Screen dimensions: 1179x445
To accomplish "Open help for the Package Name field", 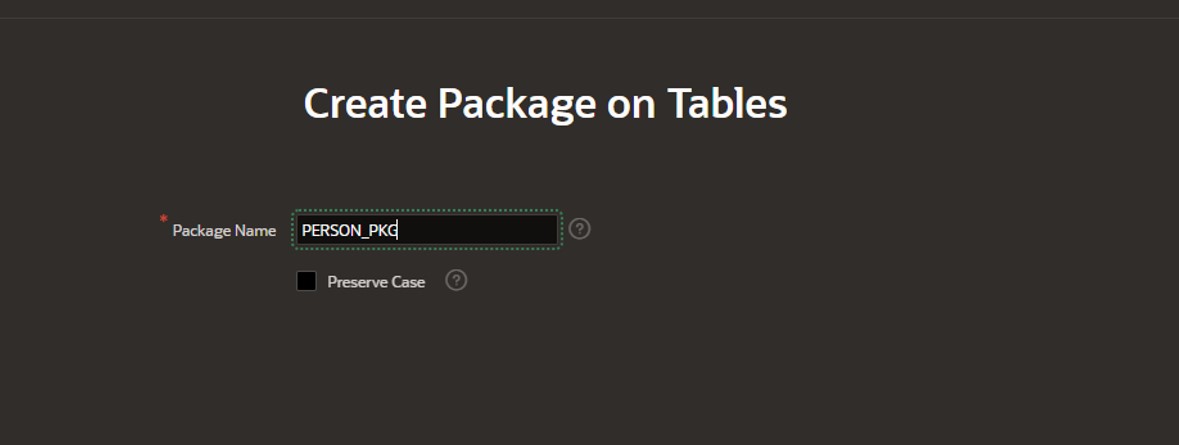I will click(579, 229).
